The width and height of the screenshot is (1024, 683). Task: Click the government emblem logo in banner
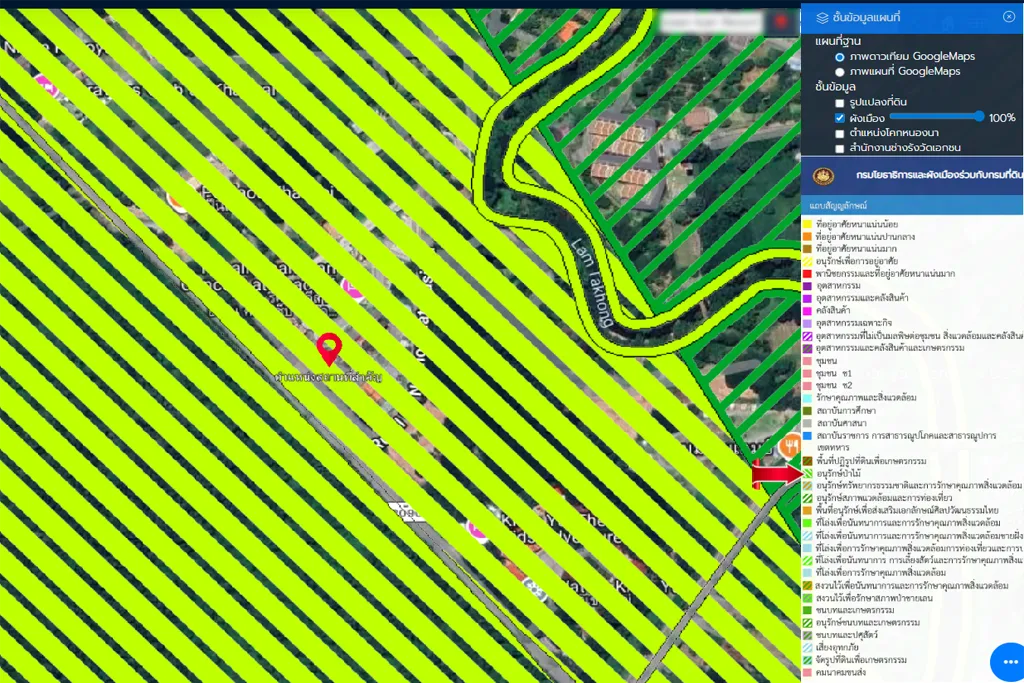pyautogui.click(x=824, y=175)
